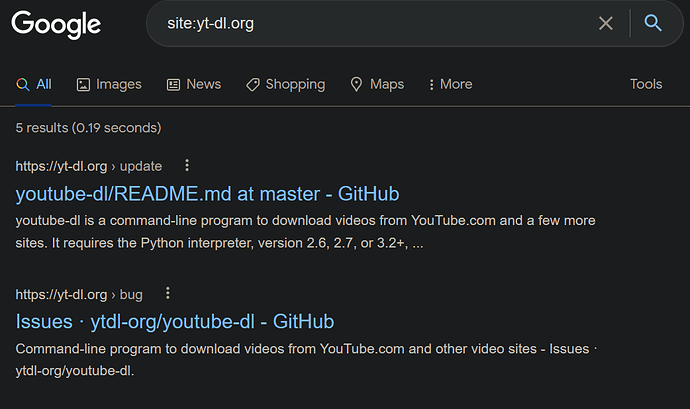This screenshot has width=690, height=409.
Task: Click the Images tab picture icon
Action: tap(83, 85)
